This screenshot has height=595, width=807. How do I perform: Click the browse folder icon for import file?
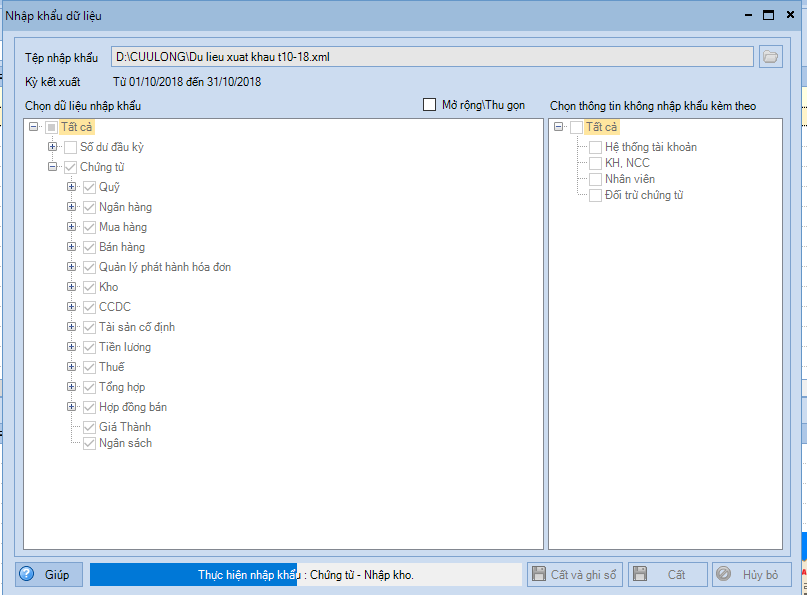click(770, 57)
